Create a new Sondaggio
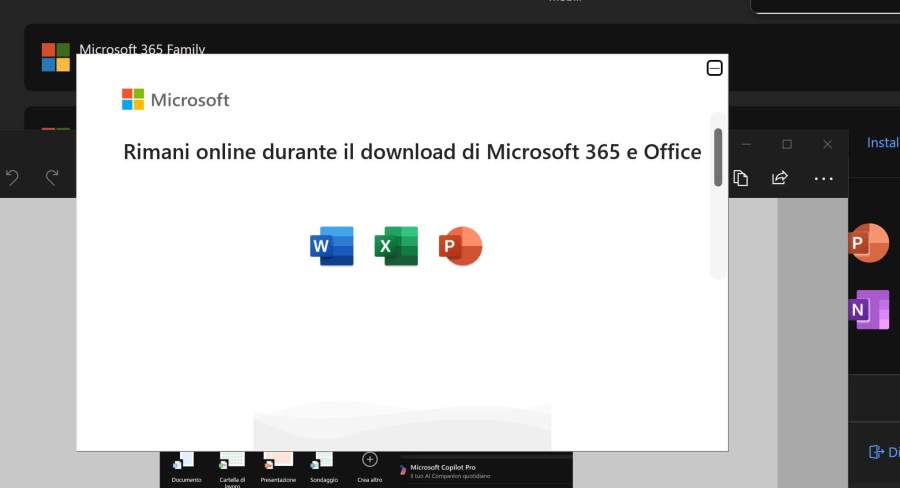 click(x=323, y=463)
